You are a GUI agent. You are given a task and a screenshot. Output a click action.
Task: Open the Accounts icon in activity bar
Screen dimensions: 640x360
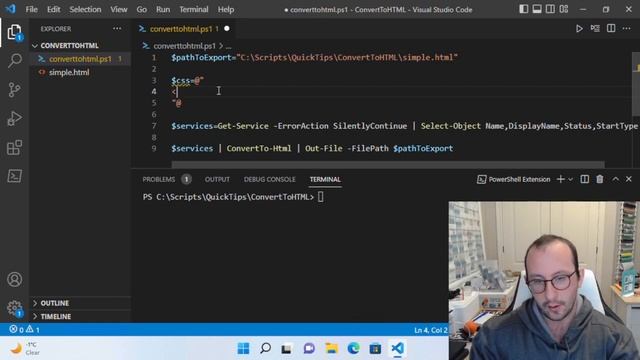[x=14, y=280]
